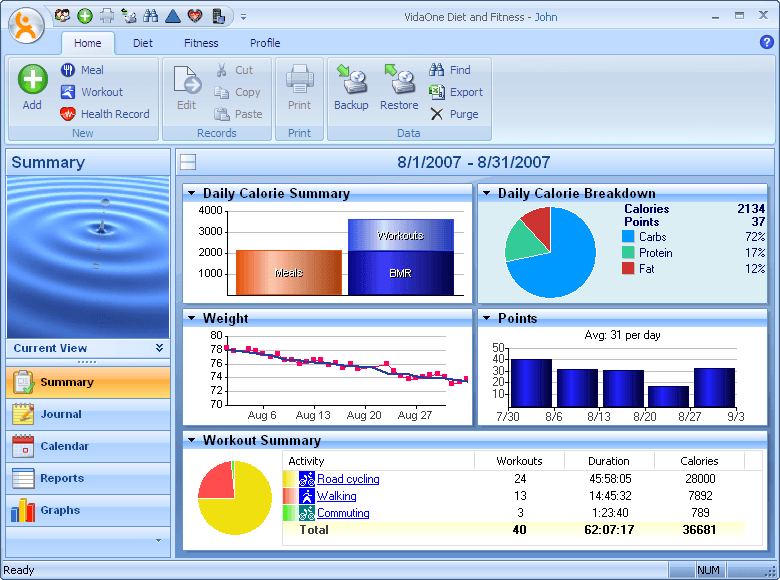This screenshot has width=780, height=580.
Task: Toggle the layout icon beside date range
Action: click(188, 163)
